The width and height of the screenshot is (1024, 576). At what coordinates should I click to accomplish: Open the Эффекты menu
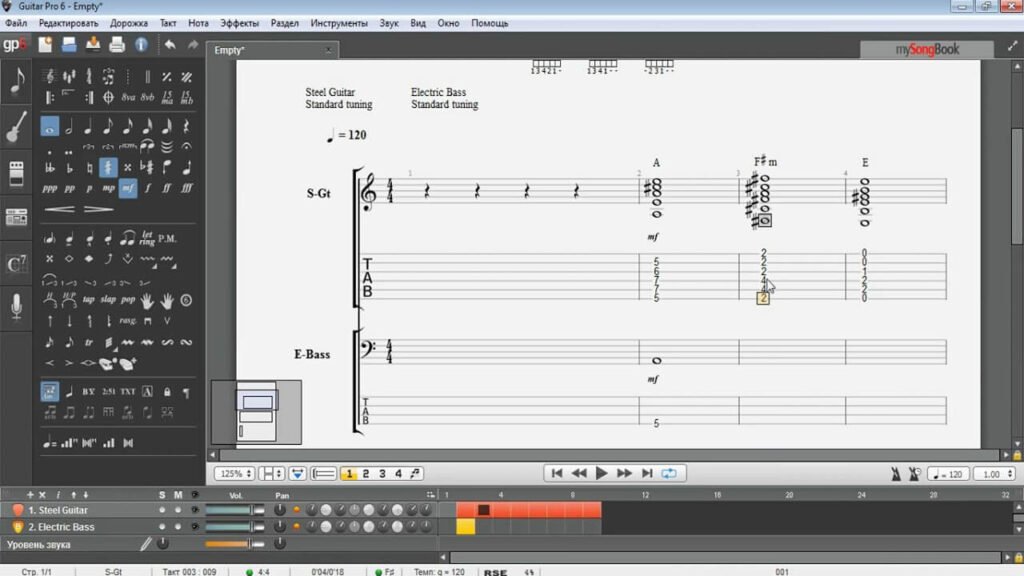tap(239, 23)
